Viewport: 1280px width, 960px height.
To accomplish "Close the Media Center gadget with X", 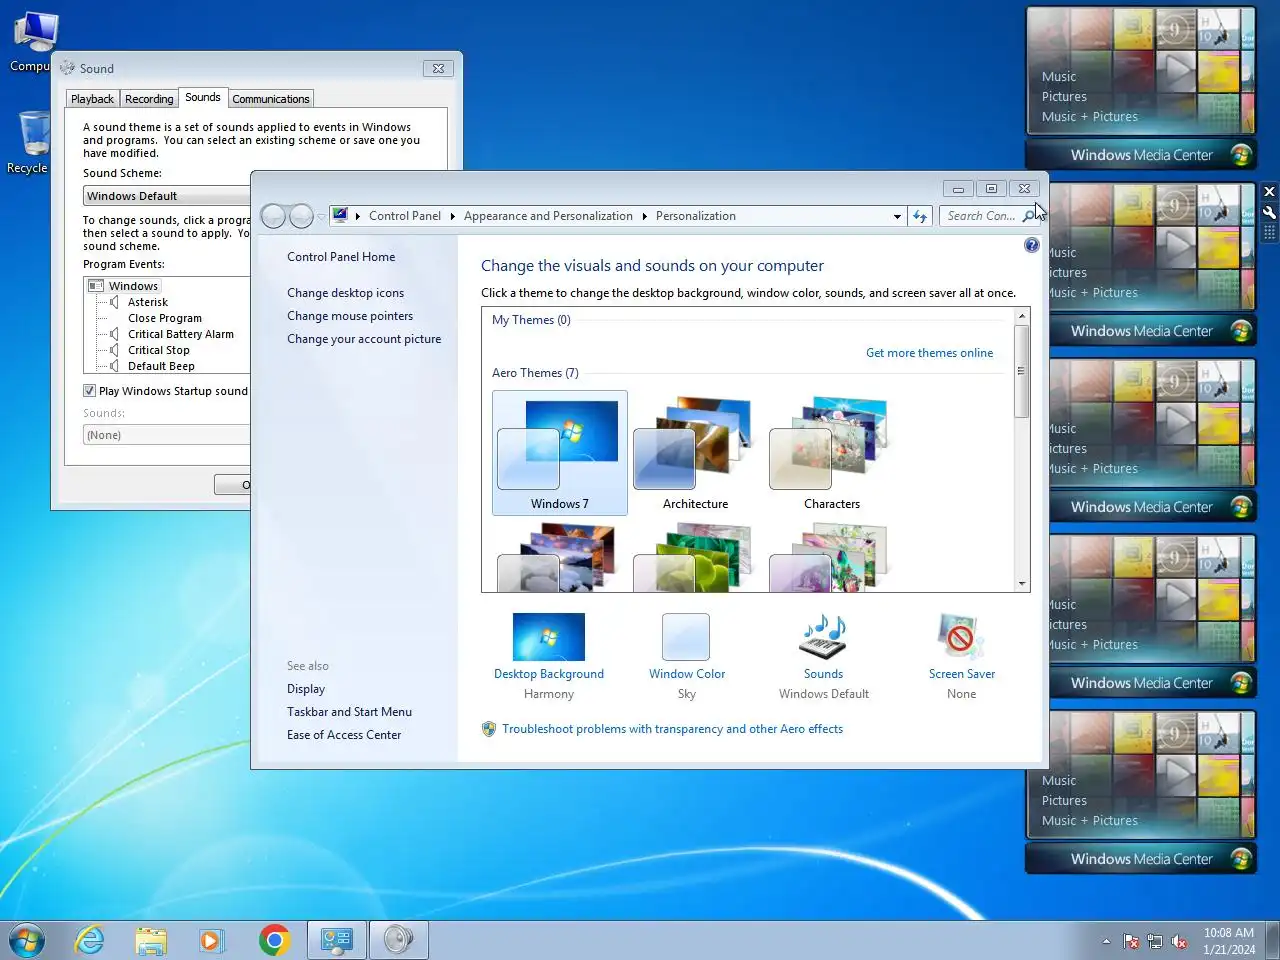I will 1269,192.
